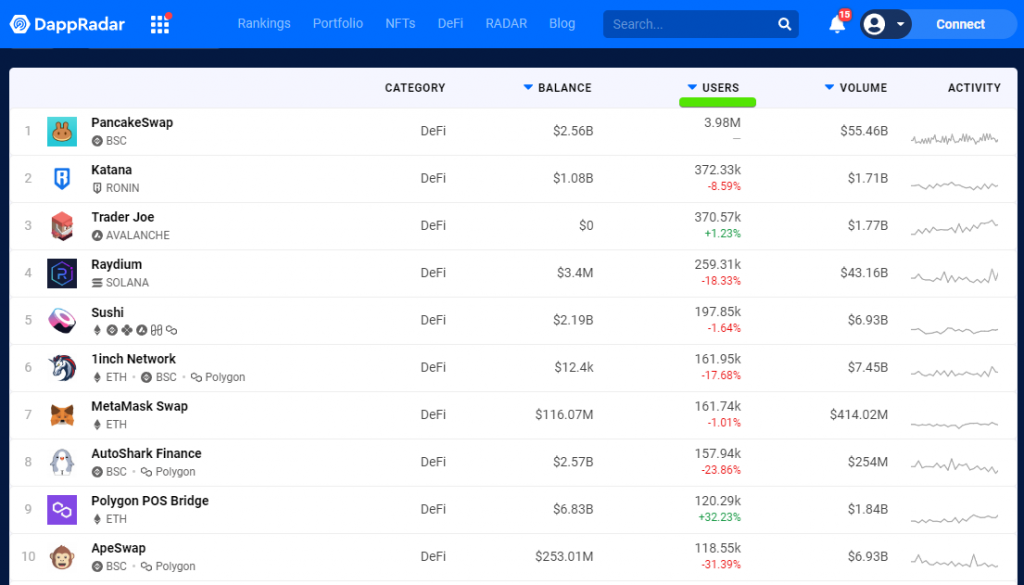Click the 1inch Network unicorn logo
1024x585 pixels.
[62, 368]
